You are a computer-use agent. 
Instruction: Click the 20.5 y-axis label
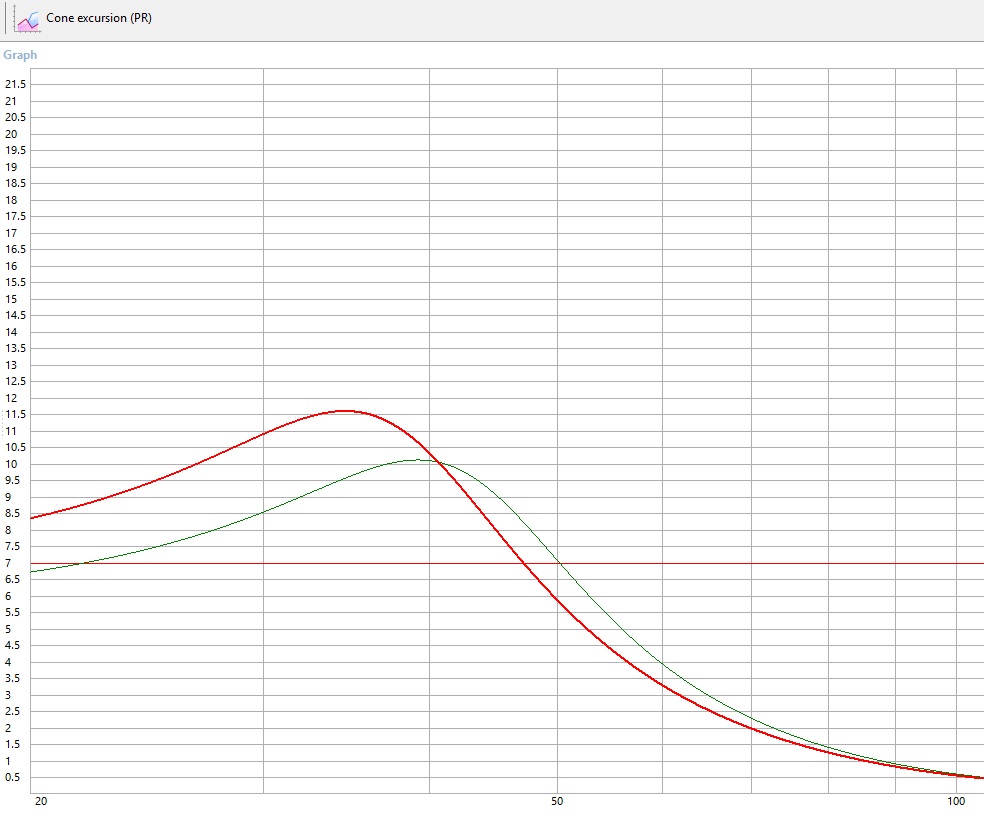[x=16, y=117]
